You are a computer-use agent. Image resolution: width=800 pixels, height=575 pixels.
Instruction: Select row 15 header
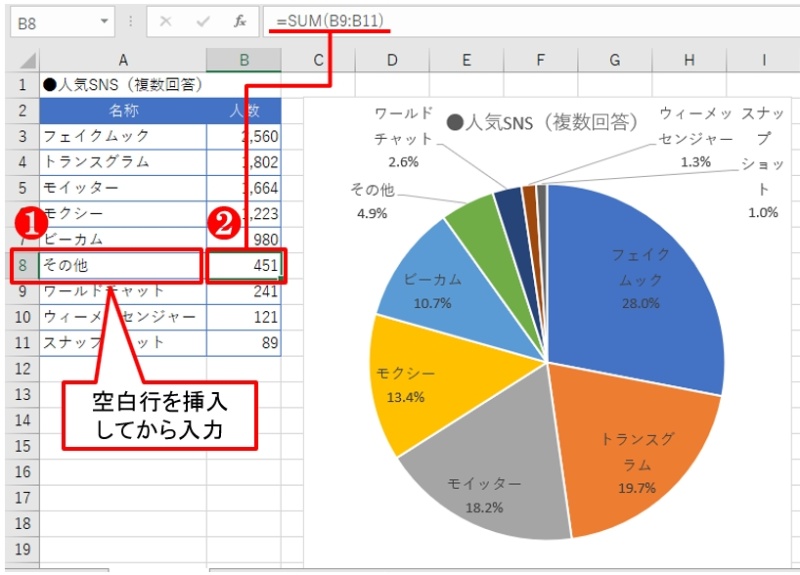[22, 446]
